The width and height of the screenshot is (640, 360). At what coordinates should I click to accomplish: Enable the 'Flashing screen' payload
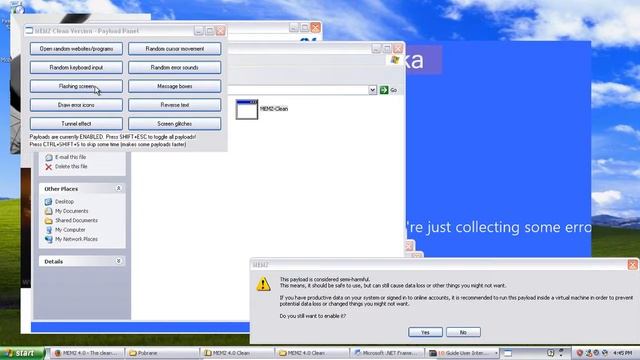coord(76,86)
